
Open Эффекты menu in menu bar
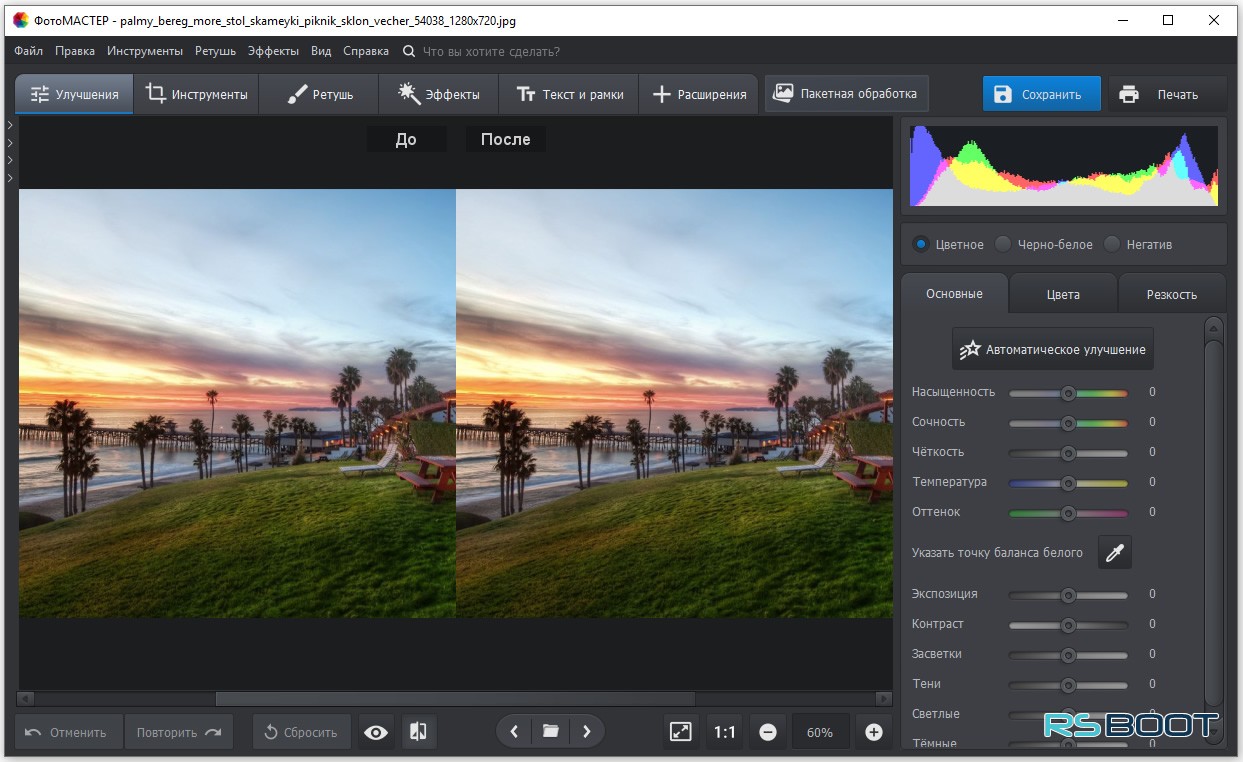(x=273, y=51)
